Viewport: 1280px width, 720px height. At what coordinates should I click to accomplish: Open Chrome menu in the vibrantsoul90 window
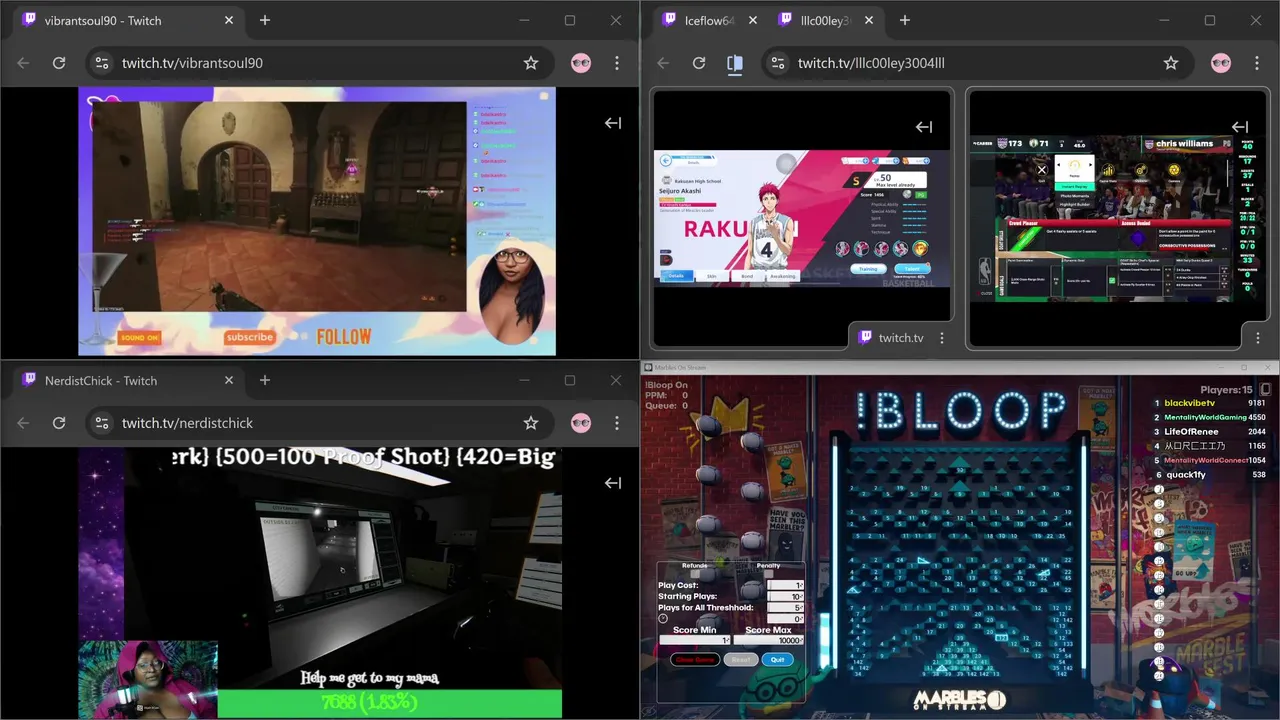click(617, 63)
